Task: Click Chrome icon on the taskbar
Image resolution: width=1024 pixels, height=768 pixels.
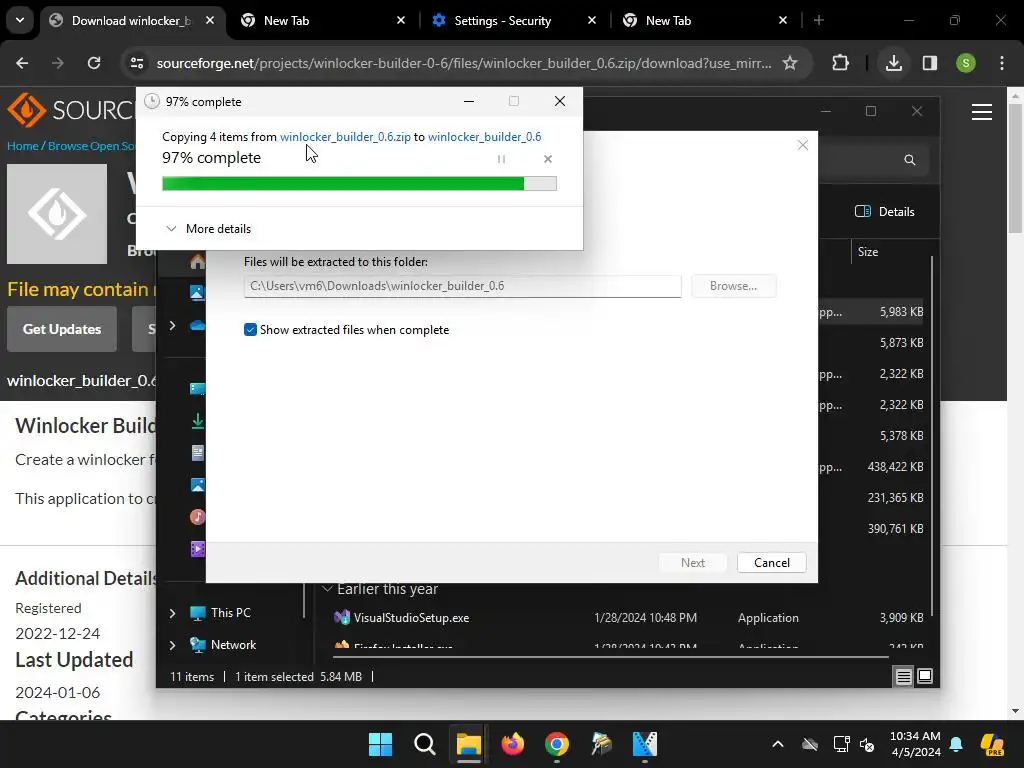Action: click(x=556, y=744)
